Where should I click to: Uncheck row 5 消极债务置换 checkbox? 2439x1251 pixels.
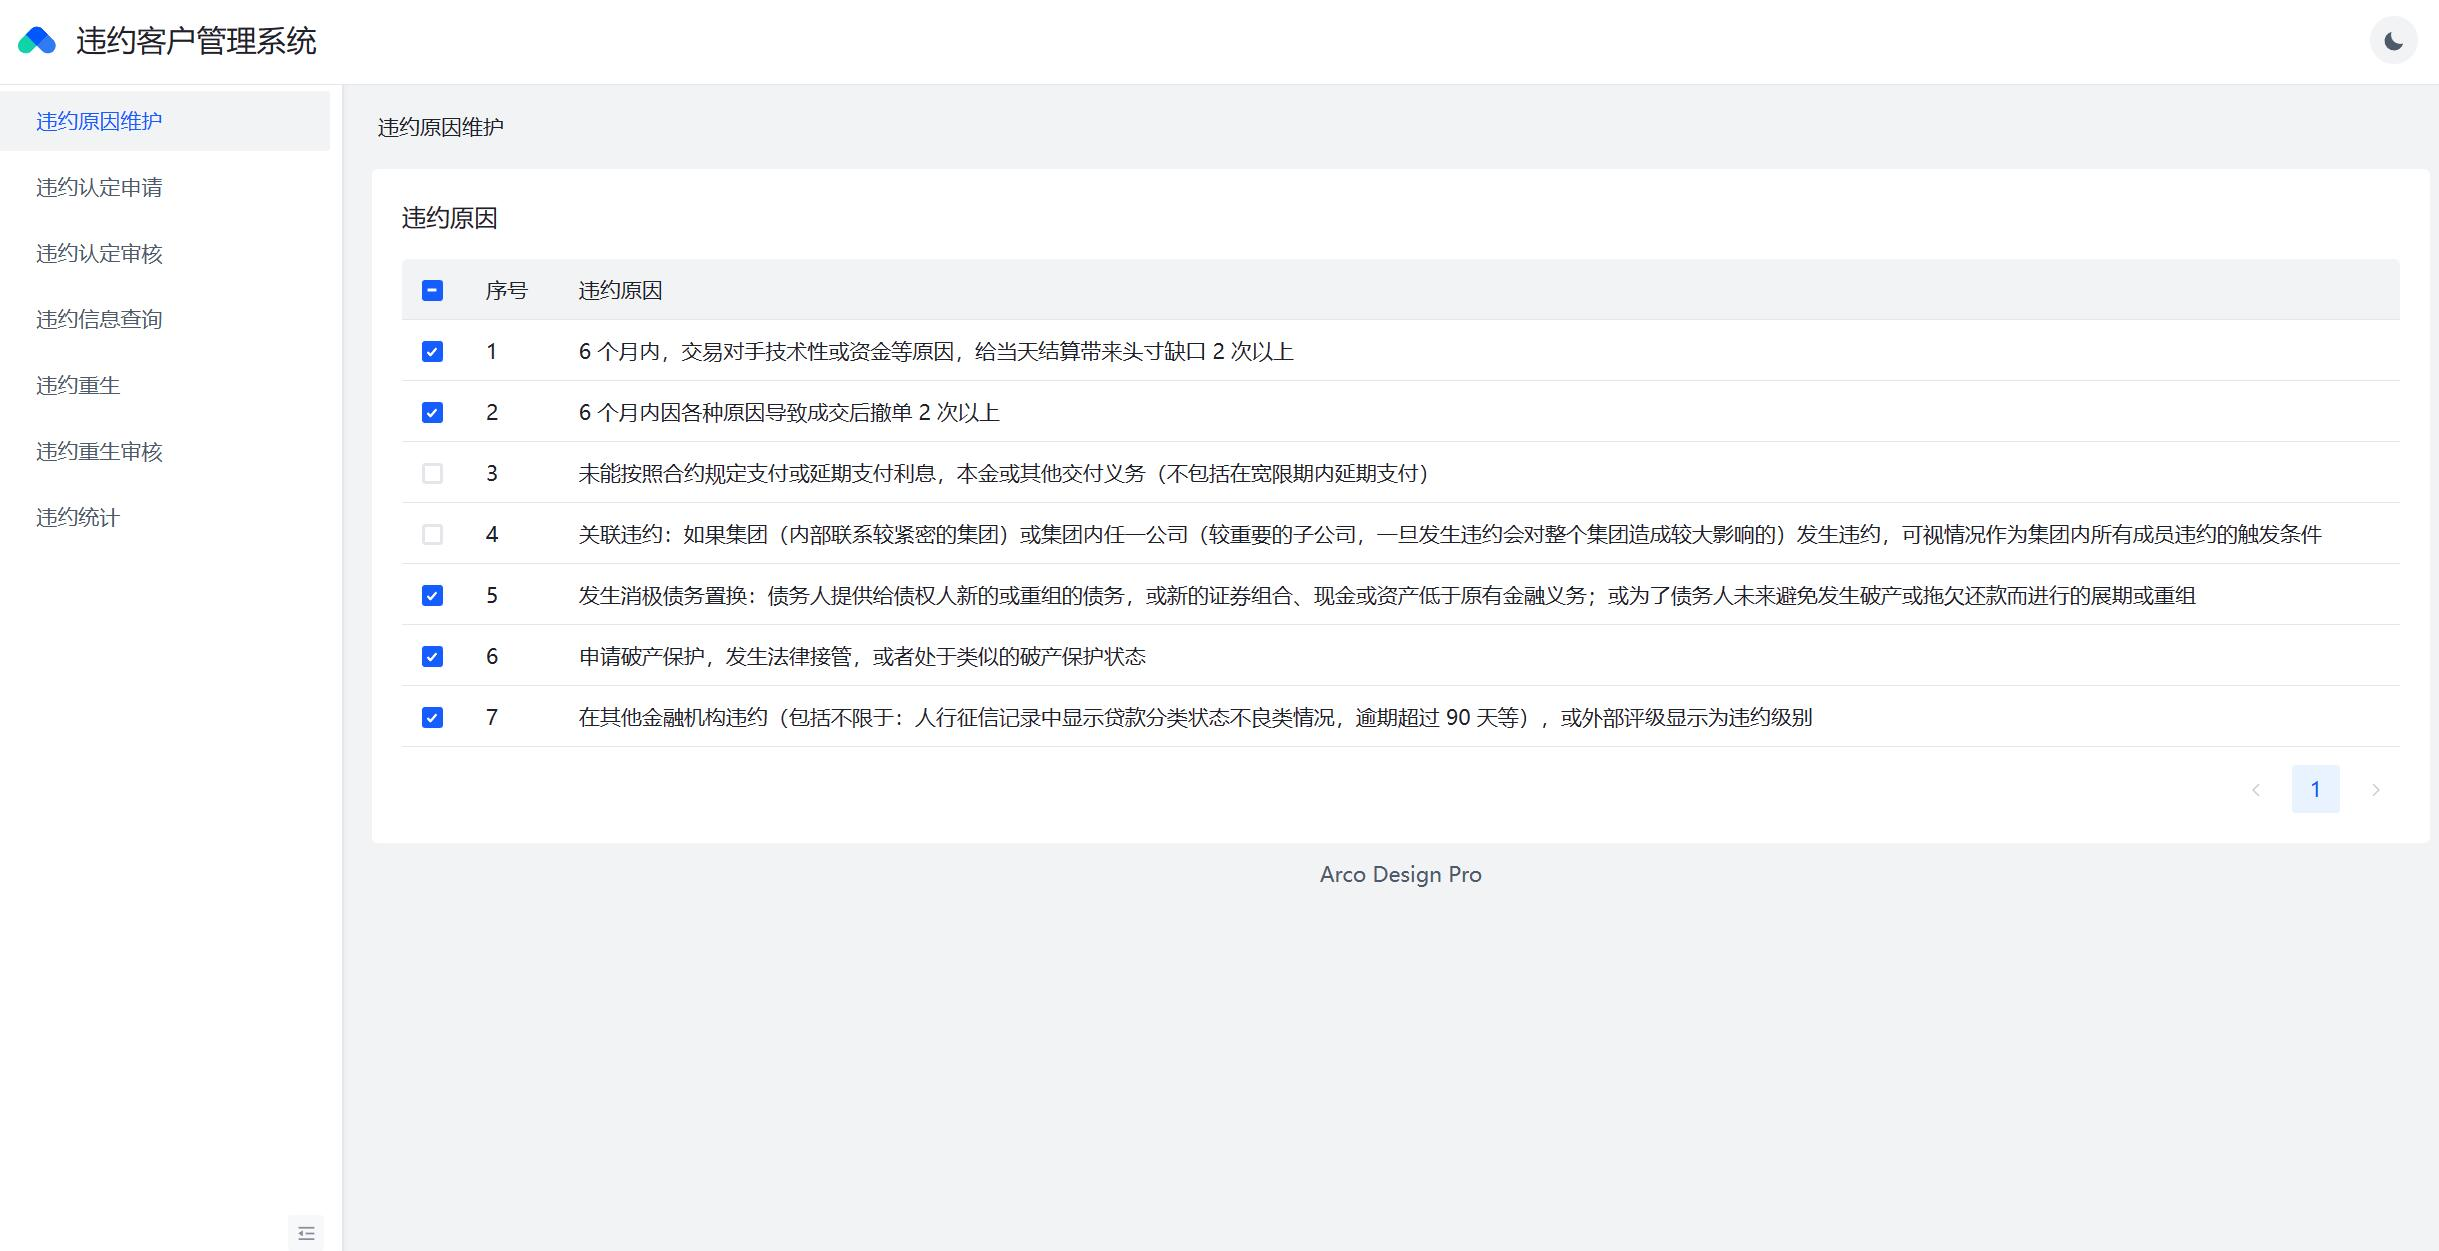[432, 596]
